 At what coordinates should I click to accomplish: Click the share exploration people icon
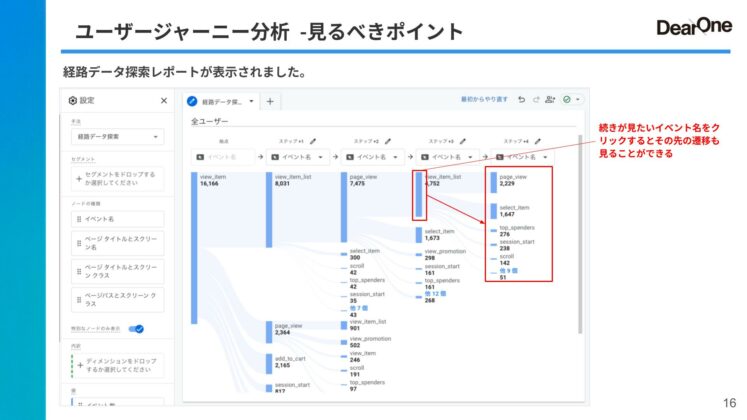[550, 100]
